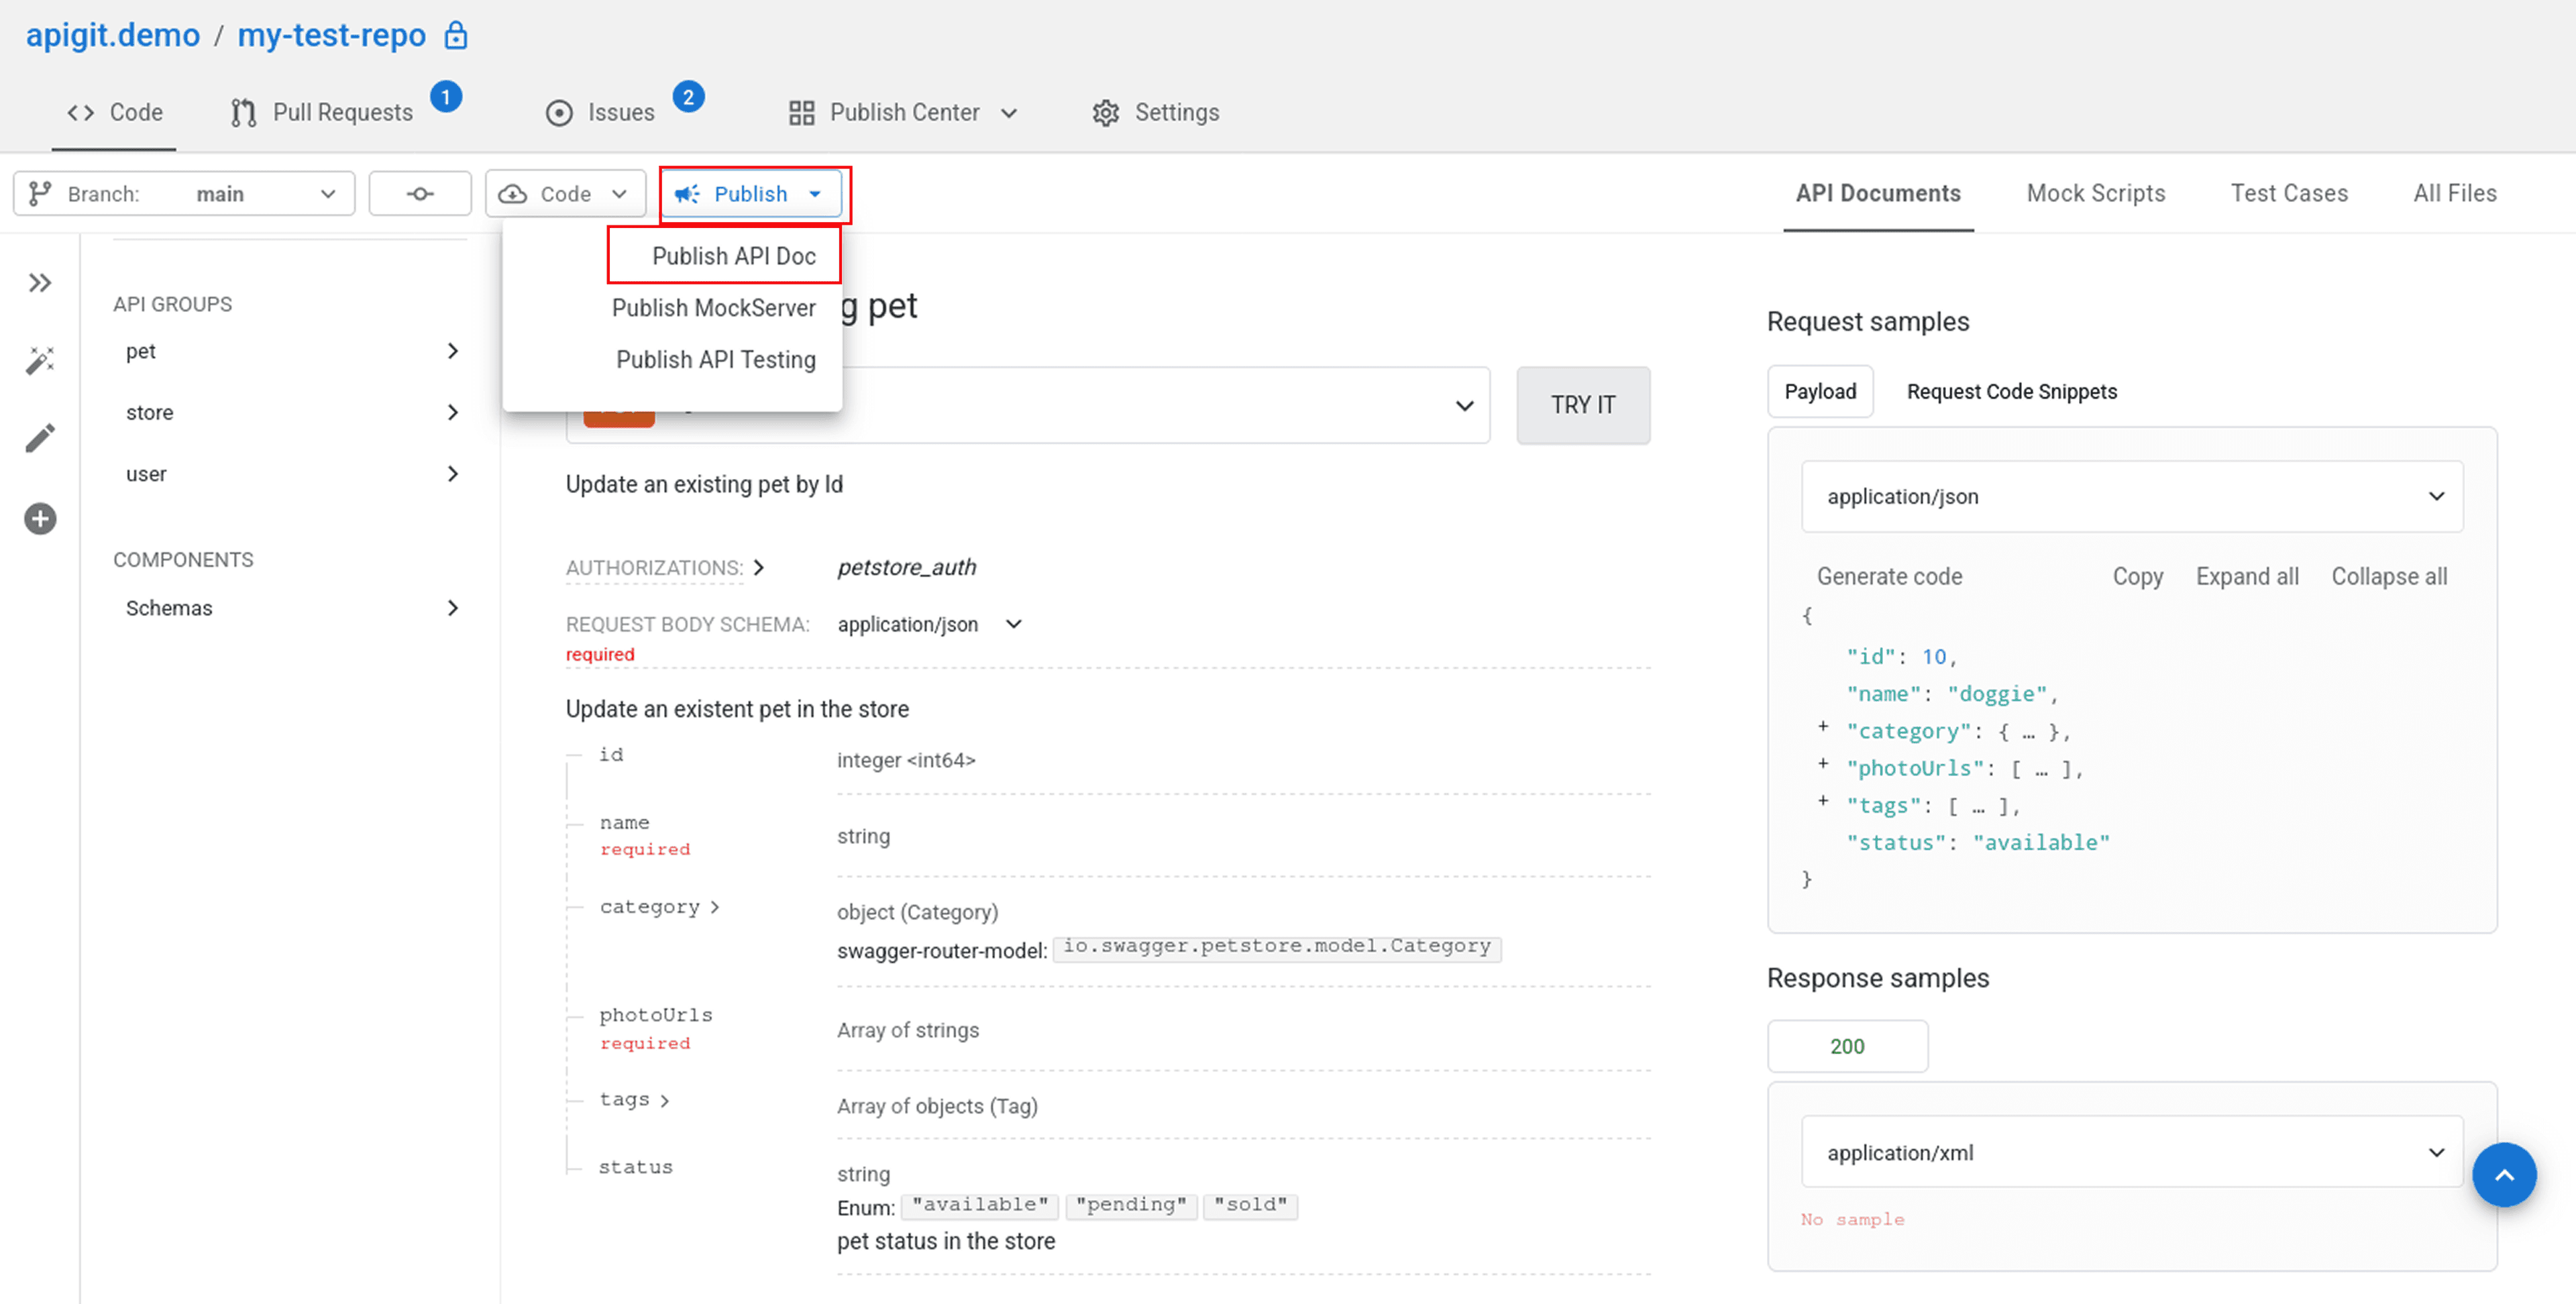Click the magic wand icon in sidebar
Screen dimensions: 2576x1304
(x=40, y=360)
